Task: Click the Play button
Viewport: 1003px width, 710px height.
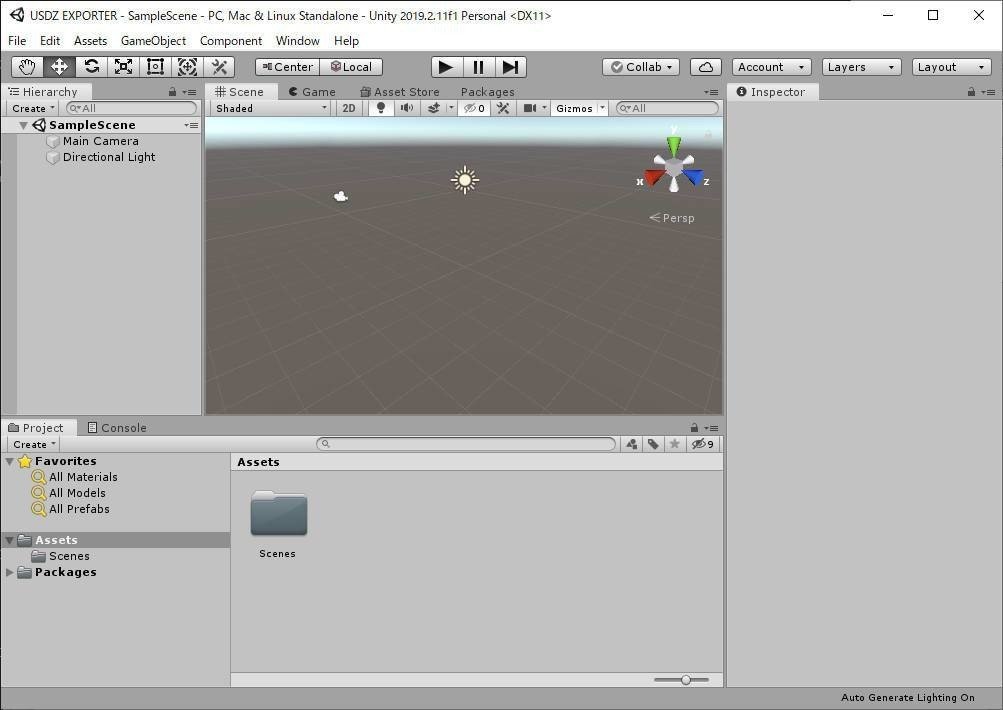Action: click(446, 67)
